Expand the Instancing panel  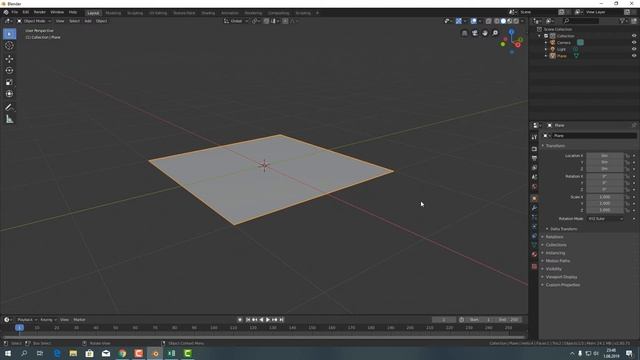[555, 253]
